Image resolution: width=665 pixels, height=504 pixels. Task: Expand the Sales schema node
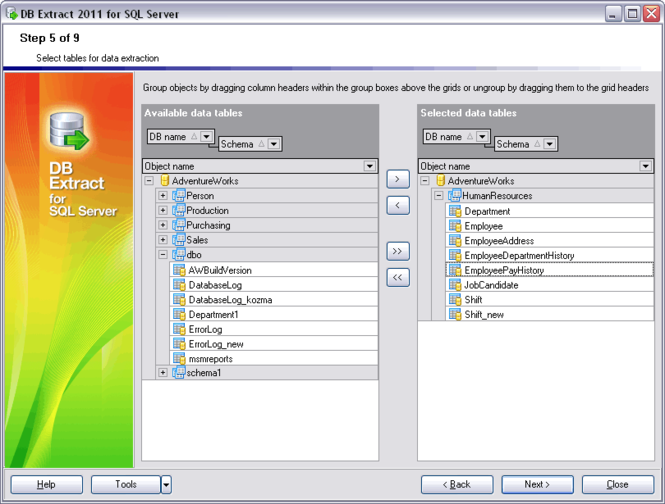click(163, 240)
